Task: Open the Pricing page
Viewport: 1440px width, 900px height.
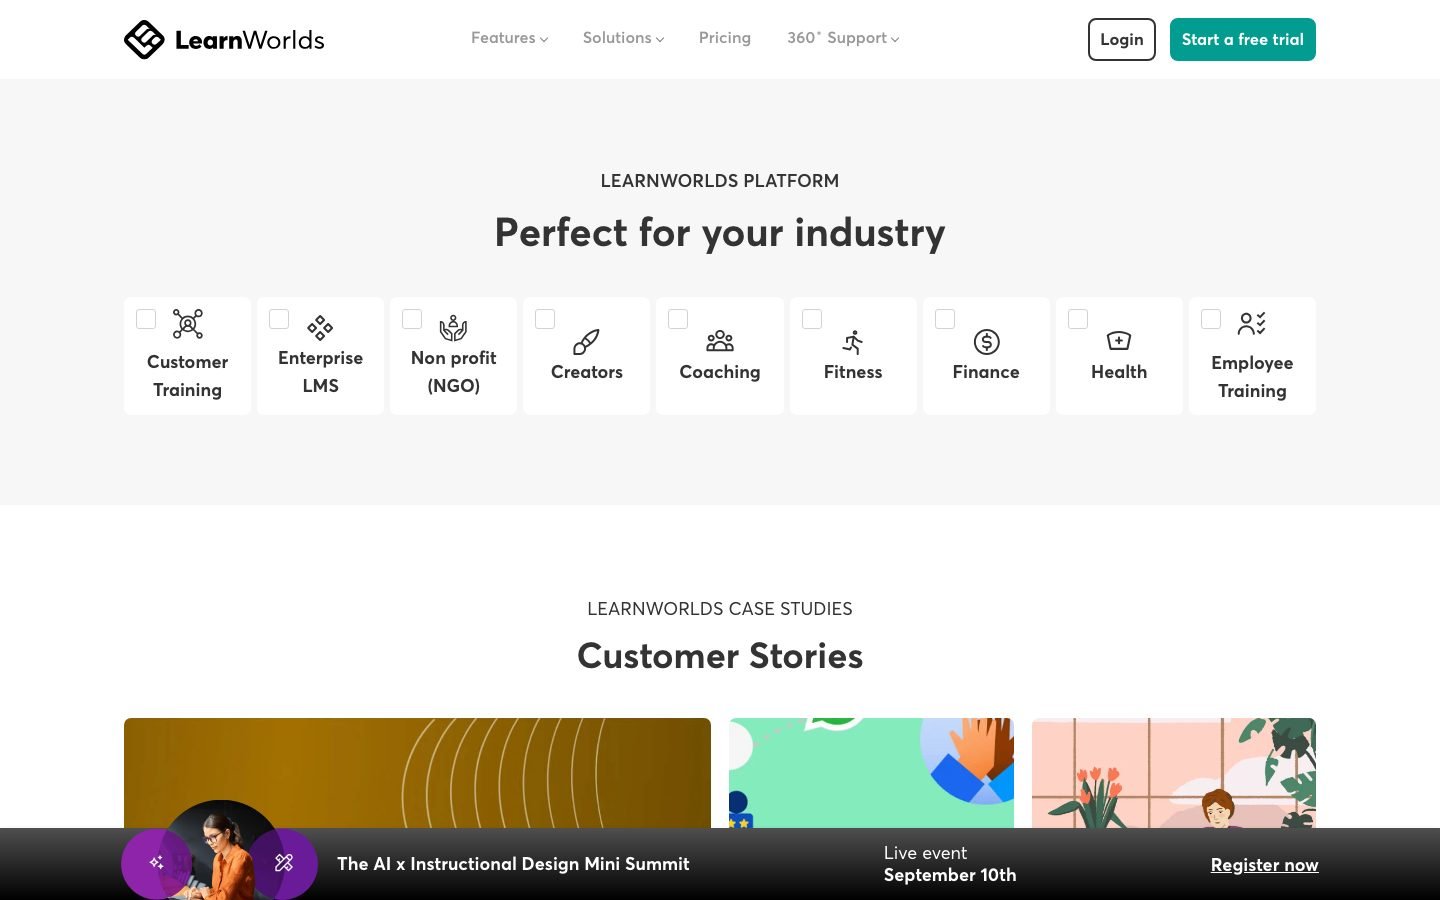Action: click(725, 38)
